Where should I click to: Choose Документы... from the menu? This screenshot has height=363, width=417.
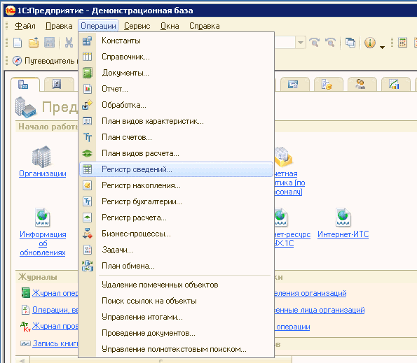[x=176, y=73]
